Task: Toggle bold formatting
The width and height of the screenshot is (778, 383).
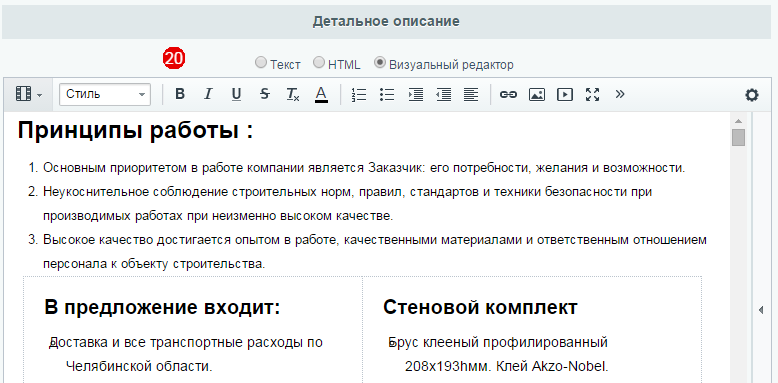Action: 180,94
